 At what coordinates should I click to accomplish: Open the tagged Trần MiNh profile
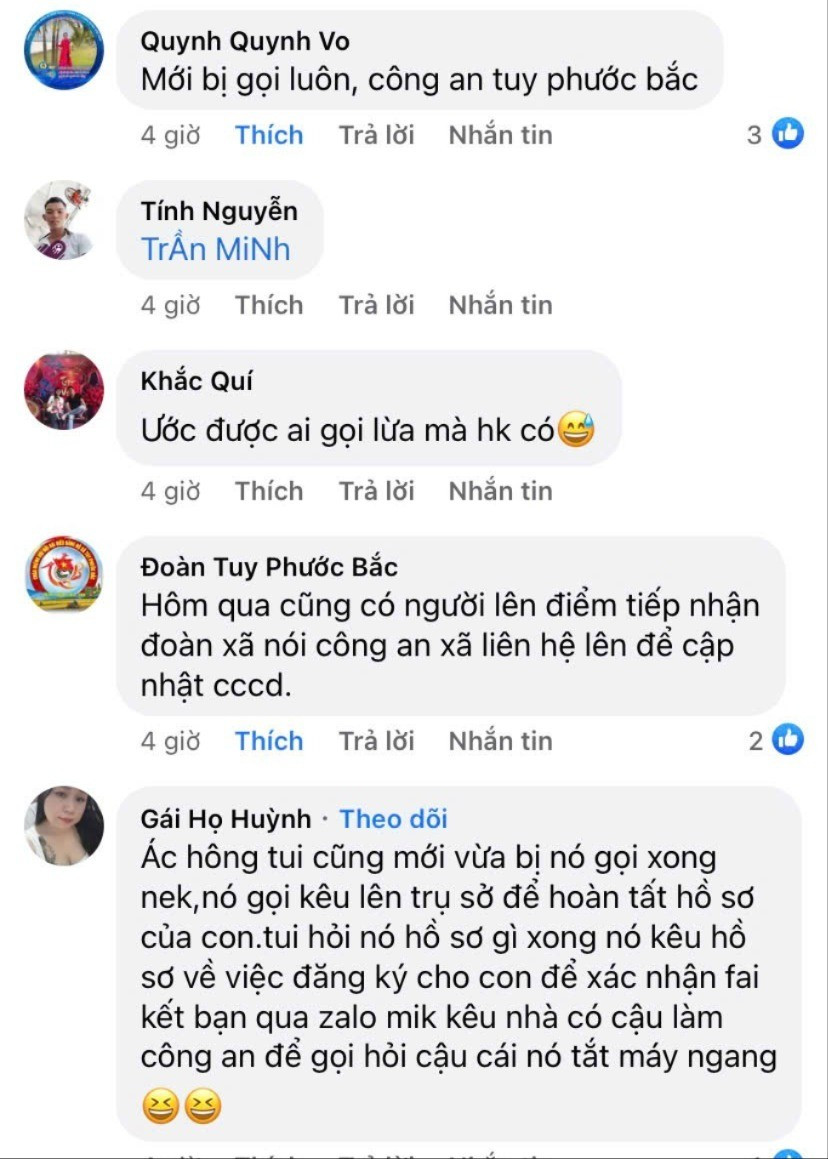coord(216,249)
